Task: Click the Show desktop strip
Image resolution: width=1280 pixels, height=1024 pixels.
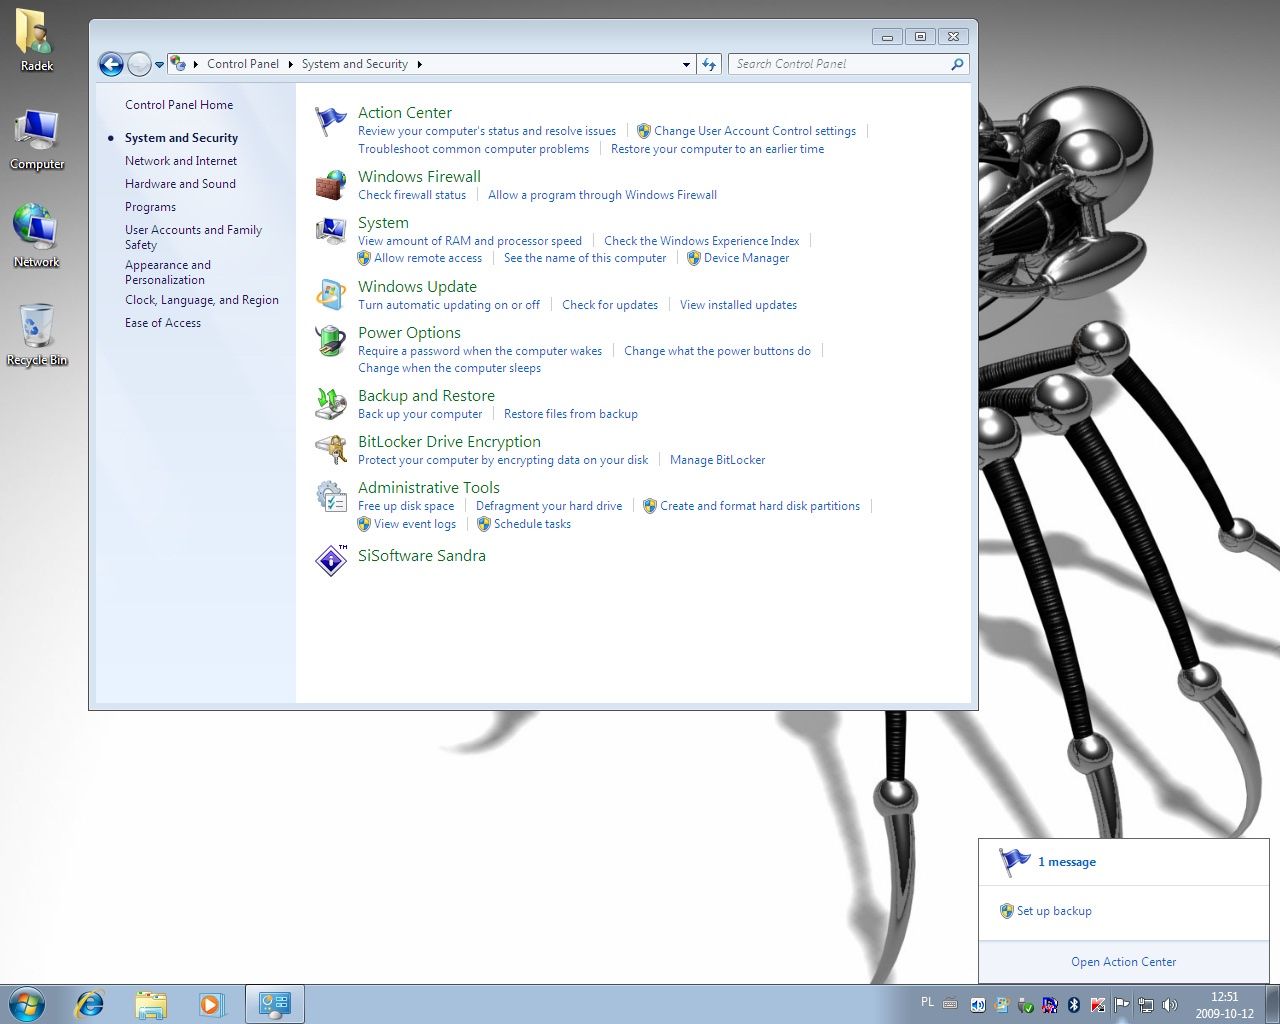Action: [x=1272, y=1004]
